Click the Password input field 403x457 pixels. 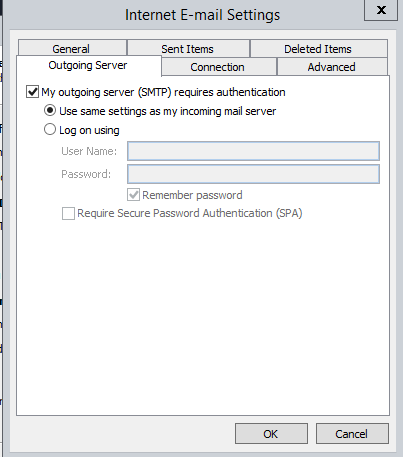(253, 174)
